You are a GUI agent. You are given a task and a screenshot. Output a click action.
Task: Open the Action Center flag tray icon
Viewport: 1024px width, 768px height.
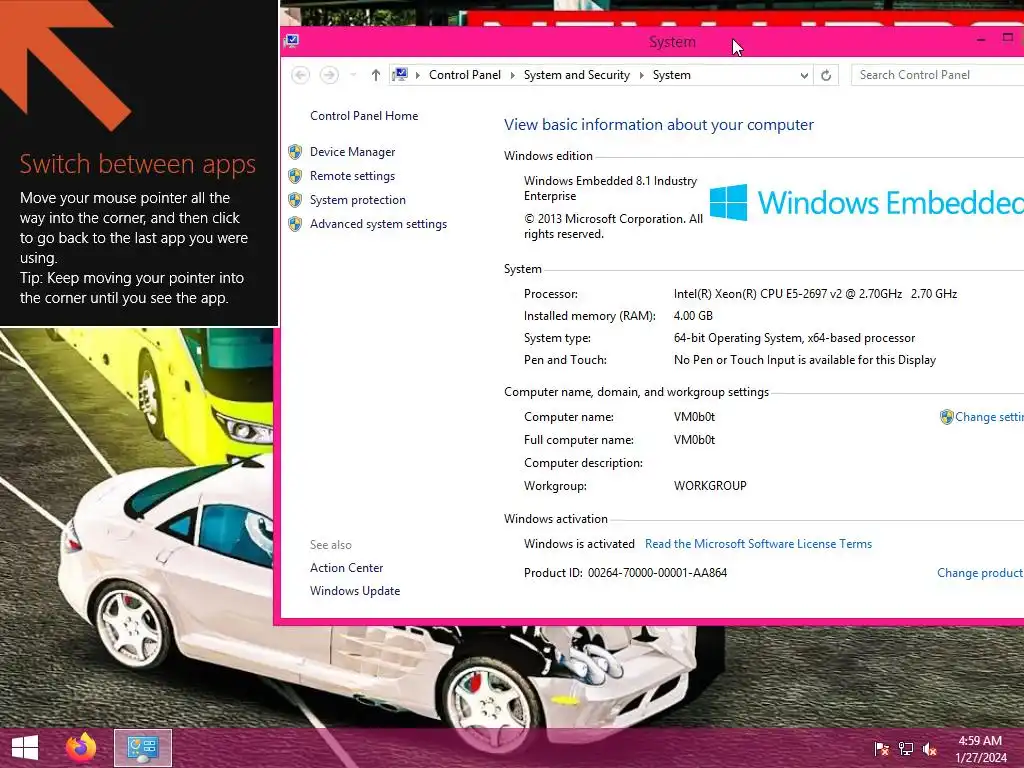click(x=881, y=749)
